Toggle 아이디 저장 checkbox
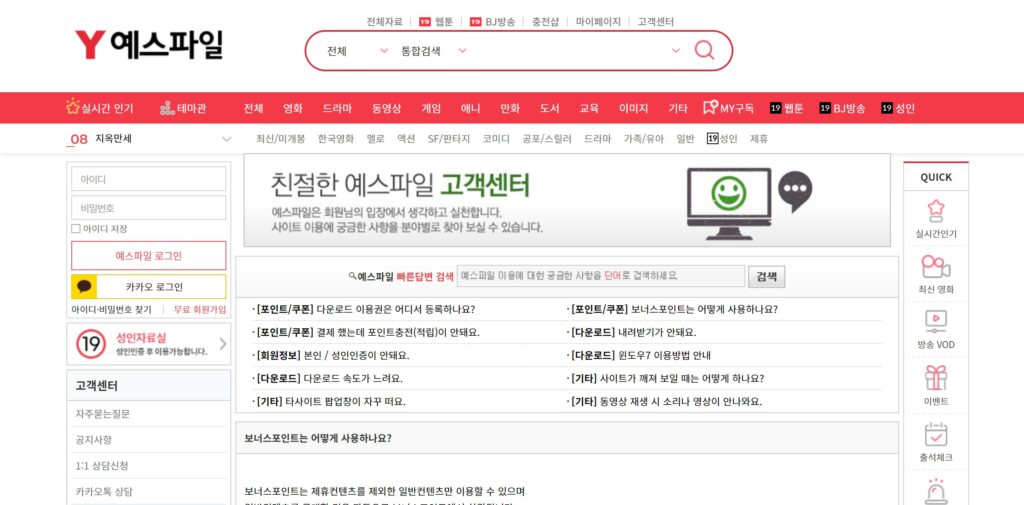Viewport: 1024px width, 505px height. click(76, 229)
